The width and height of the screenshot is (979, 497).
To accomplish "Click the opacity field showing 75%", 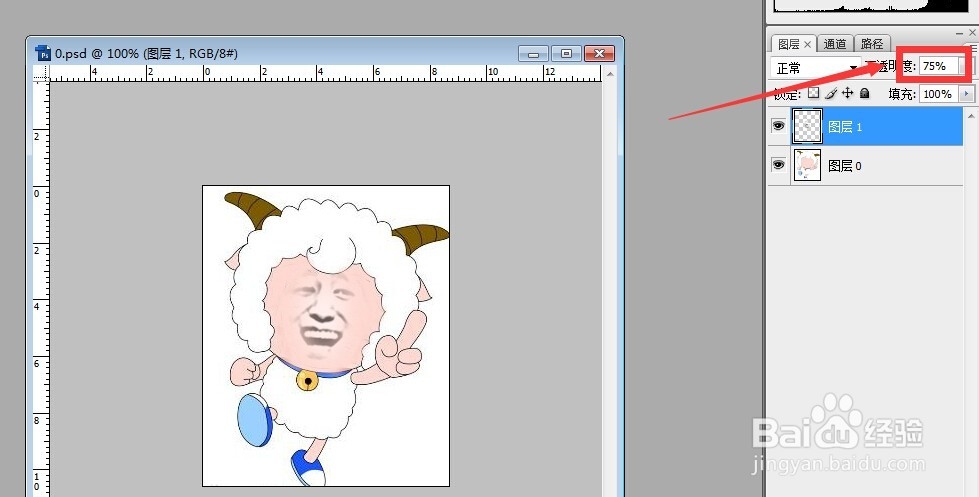I will coord(939,66).
